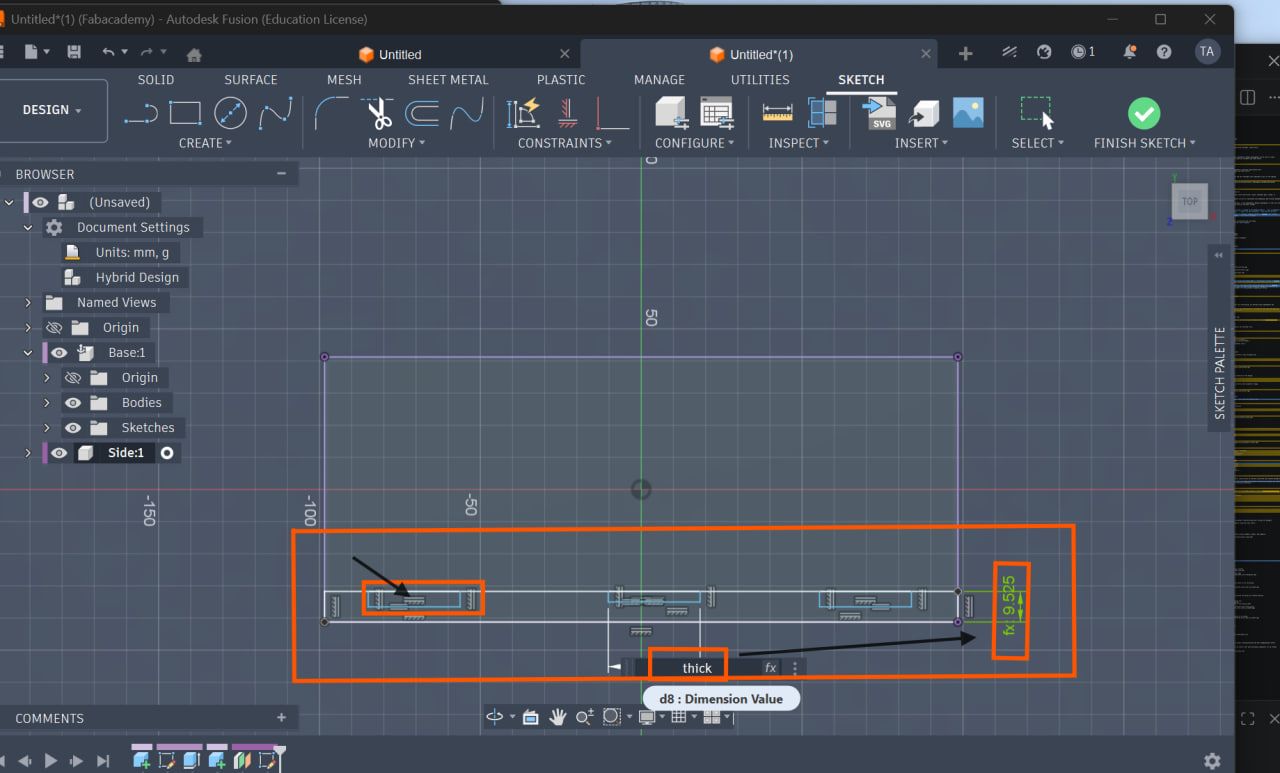Toggle visibility of the Sketches folder

point(73,428)
